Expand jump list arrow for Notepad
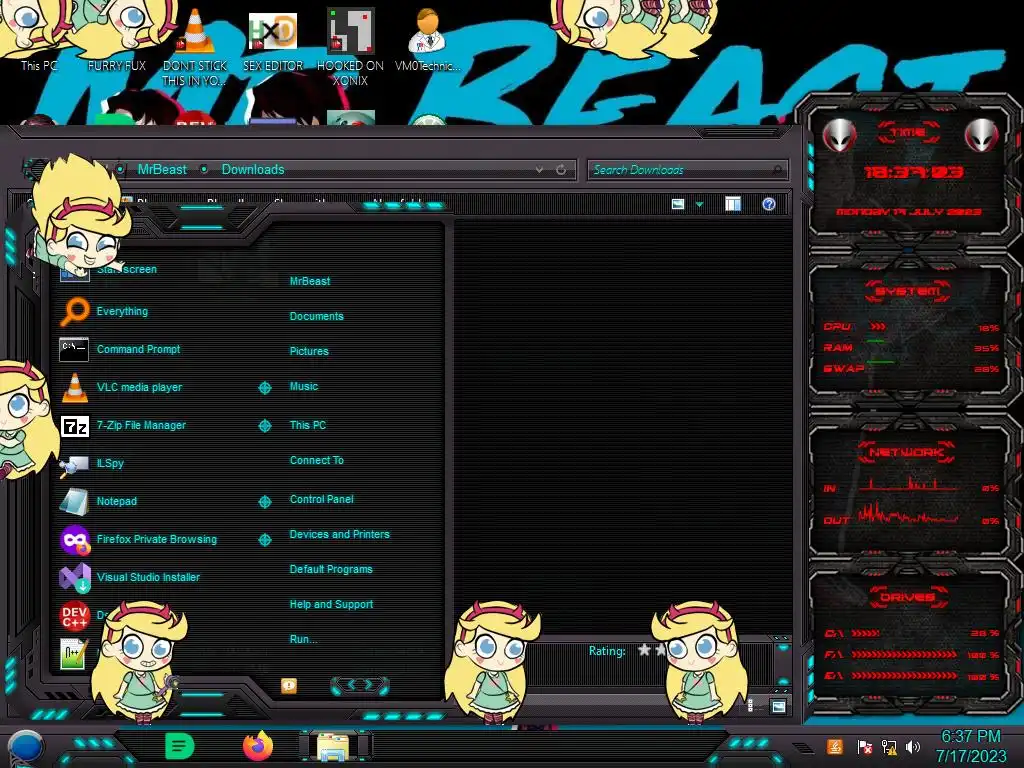 pyautogui.click(x=264, y=502)
